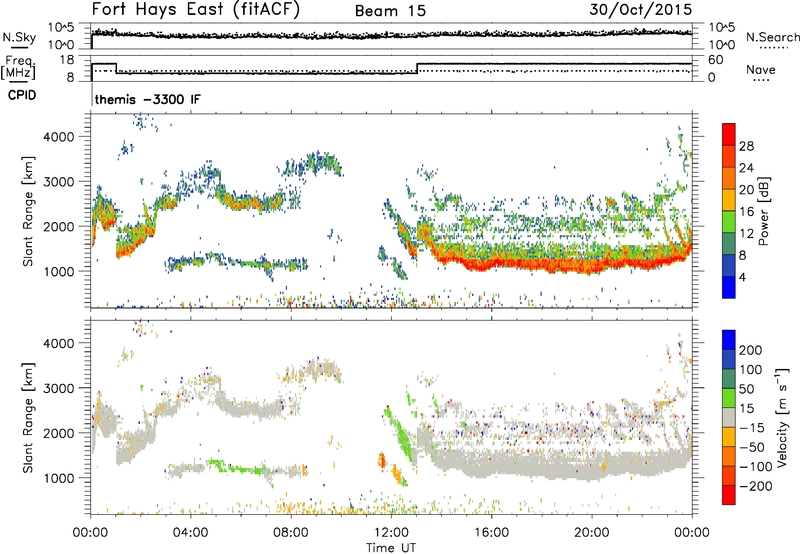The image size is (800, 554).
Task: Click the '16:00' time axis tick label
Action: coord(491,533)
